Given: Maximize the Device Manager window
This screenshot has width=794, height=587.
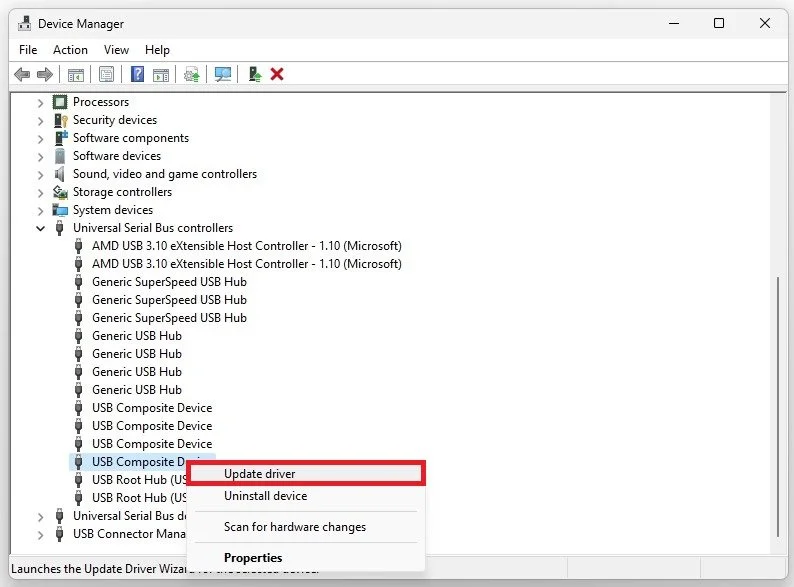Looking at the screenshot, I should click(719, 23).
